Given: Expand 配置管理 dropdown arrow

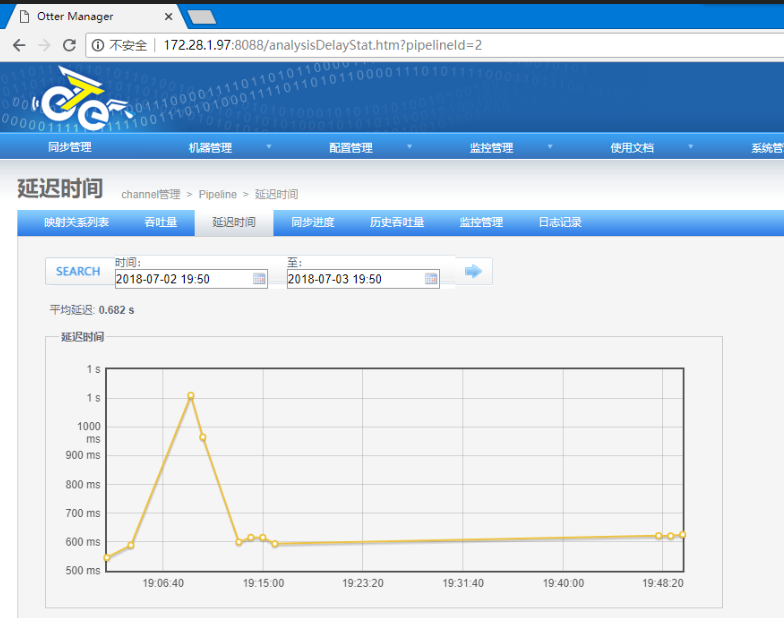Looking at the screenshot, I should click(x=410, y=146).
